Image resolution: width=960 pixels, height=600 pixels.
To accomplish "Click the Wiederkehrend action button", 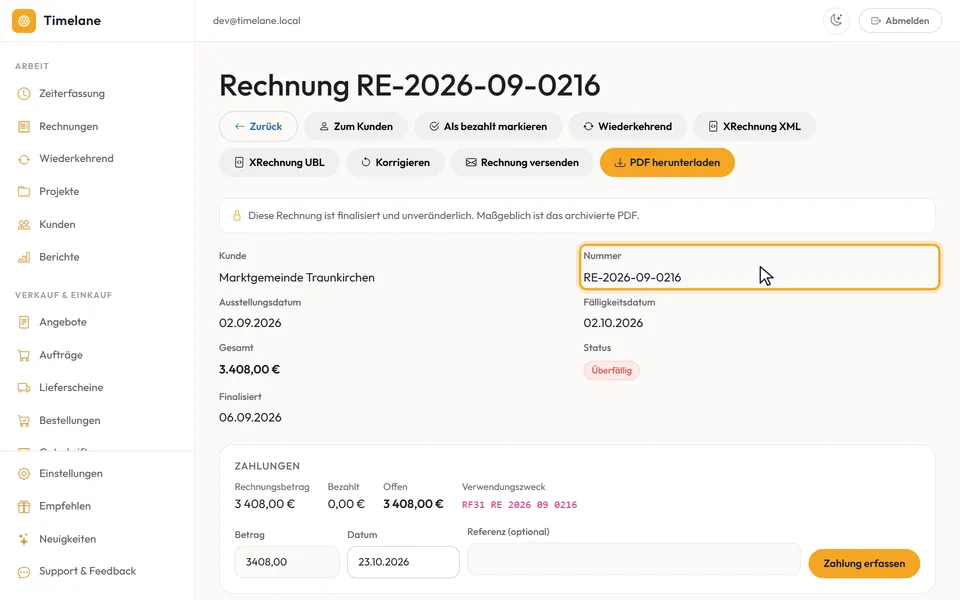I will [628, 127].
